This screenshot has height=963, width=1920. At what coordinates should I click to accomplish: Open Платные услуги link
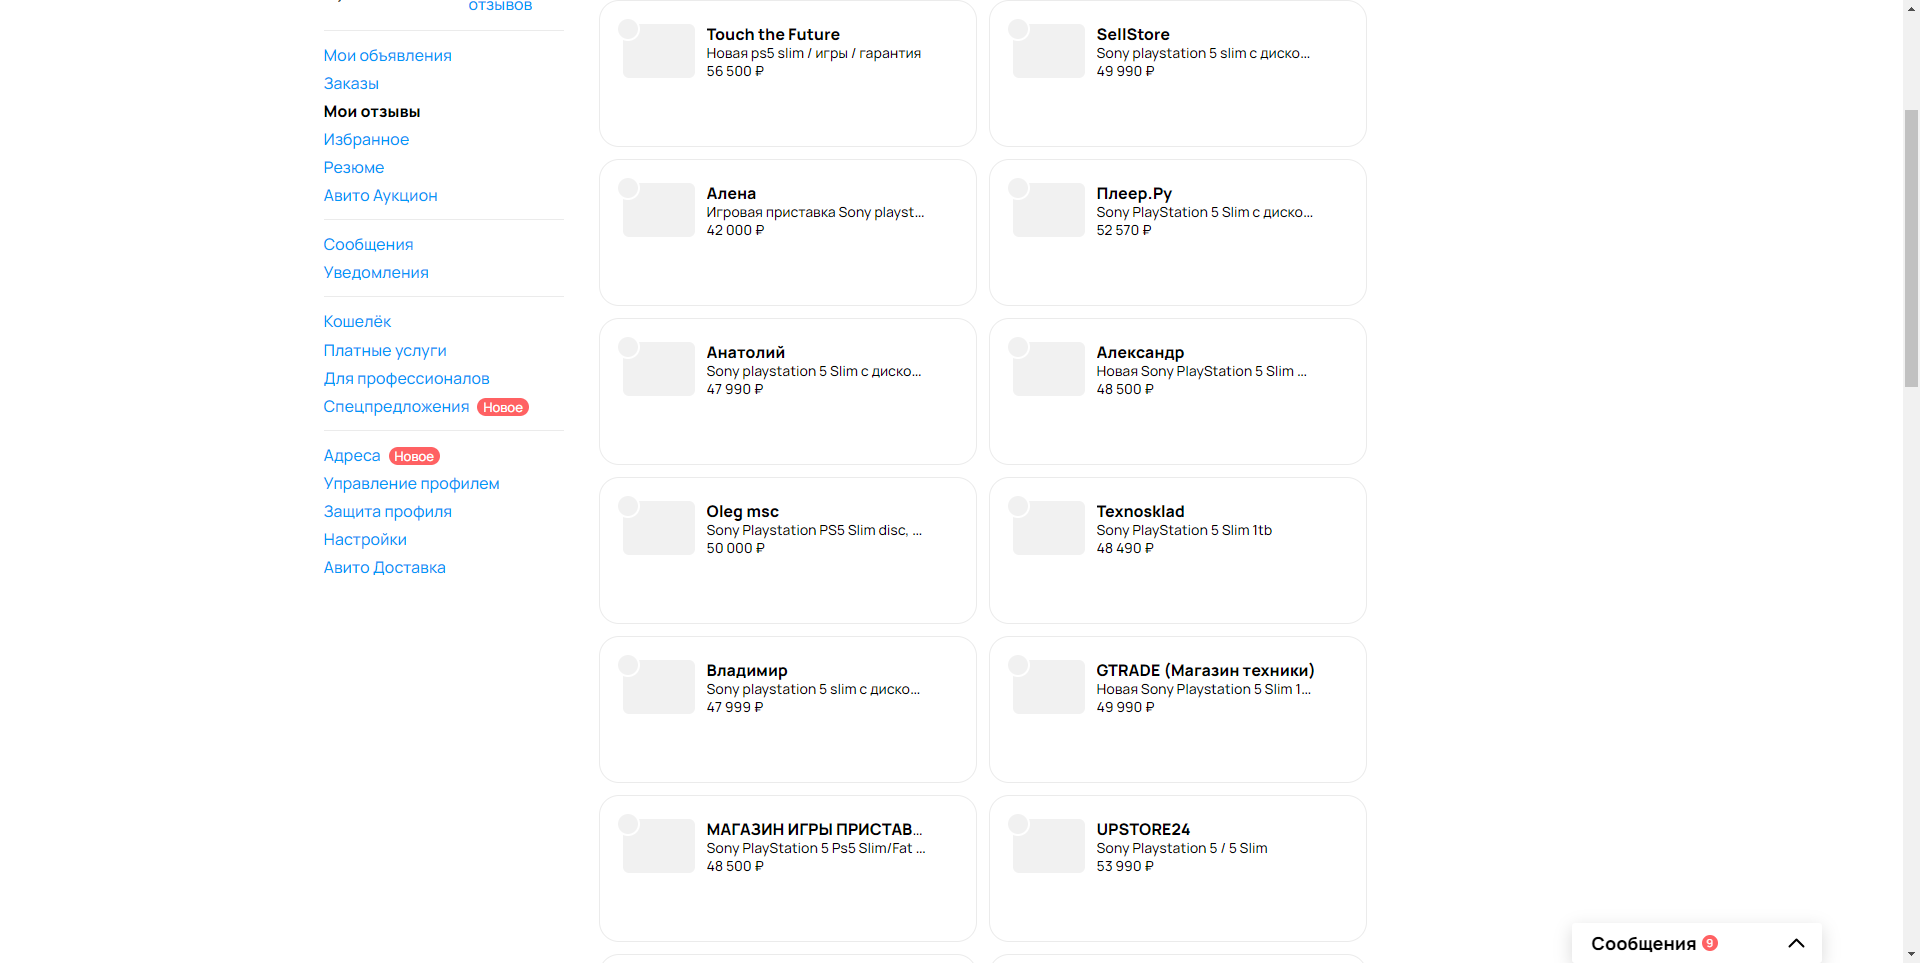[385, 350]
